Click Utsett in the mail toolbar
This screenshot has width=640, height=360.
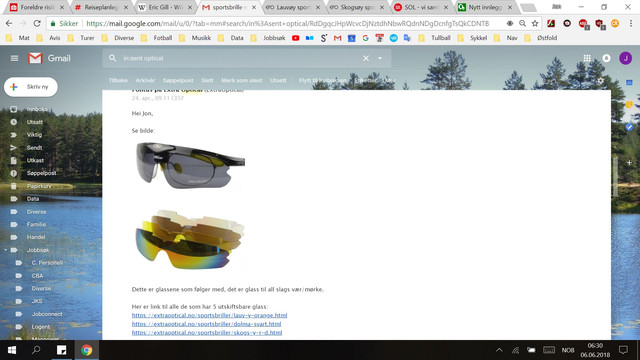click(x=278, y=80)
